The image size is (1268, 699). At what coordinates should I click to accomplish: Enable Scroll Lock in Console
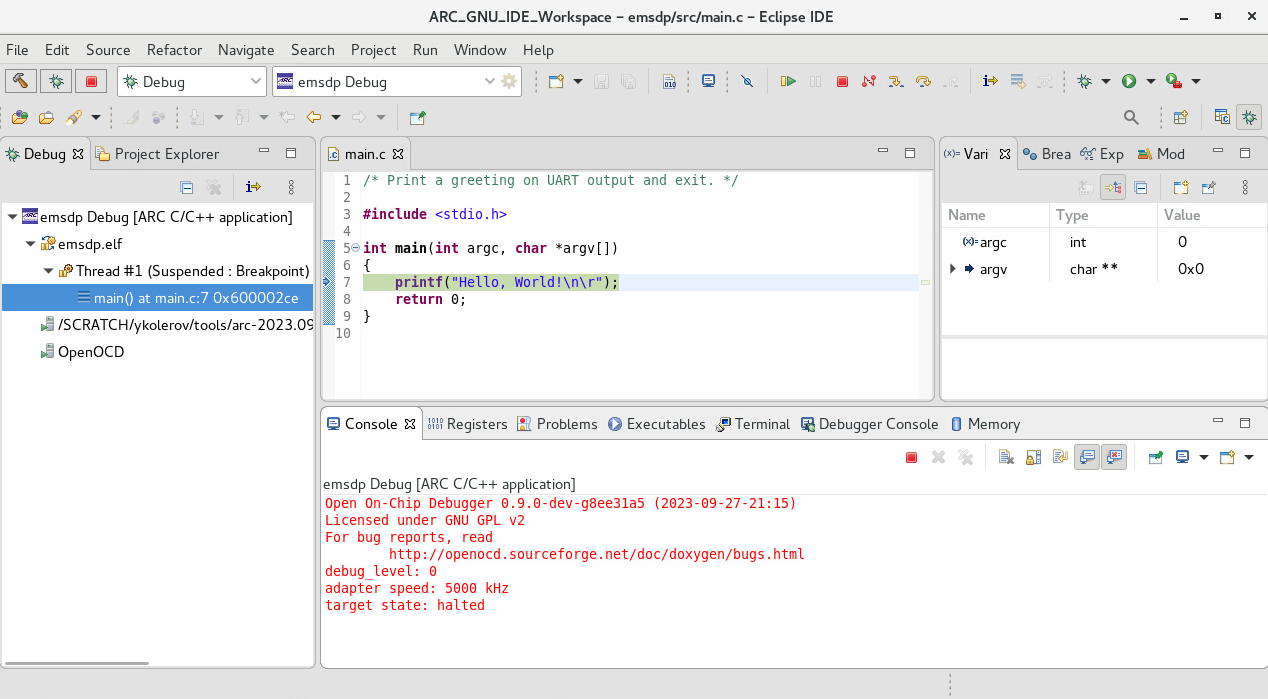click(x=1032, y=457)
